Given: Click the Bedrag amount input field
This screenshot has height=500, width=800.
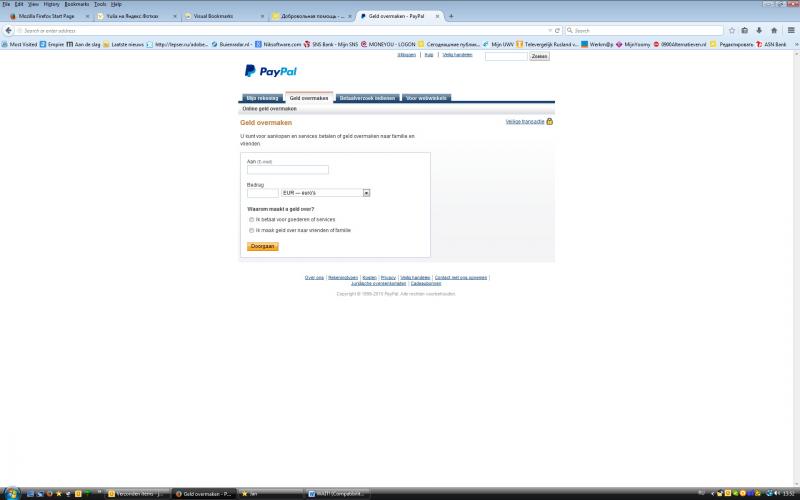Looking at the screenshot, I should (x=263, y=193).
